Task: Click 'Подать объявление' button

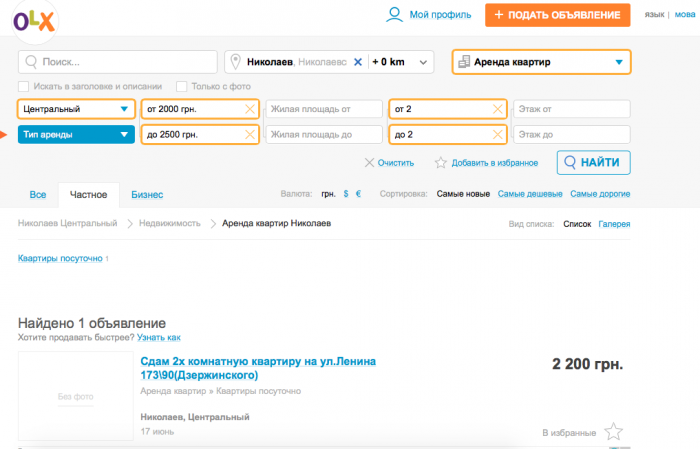Action: point(558,15)
